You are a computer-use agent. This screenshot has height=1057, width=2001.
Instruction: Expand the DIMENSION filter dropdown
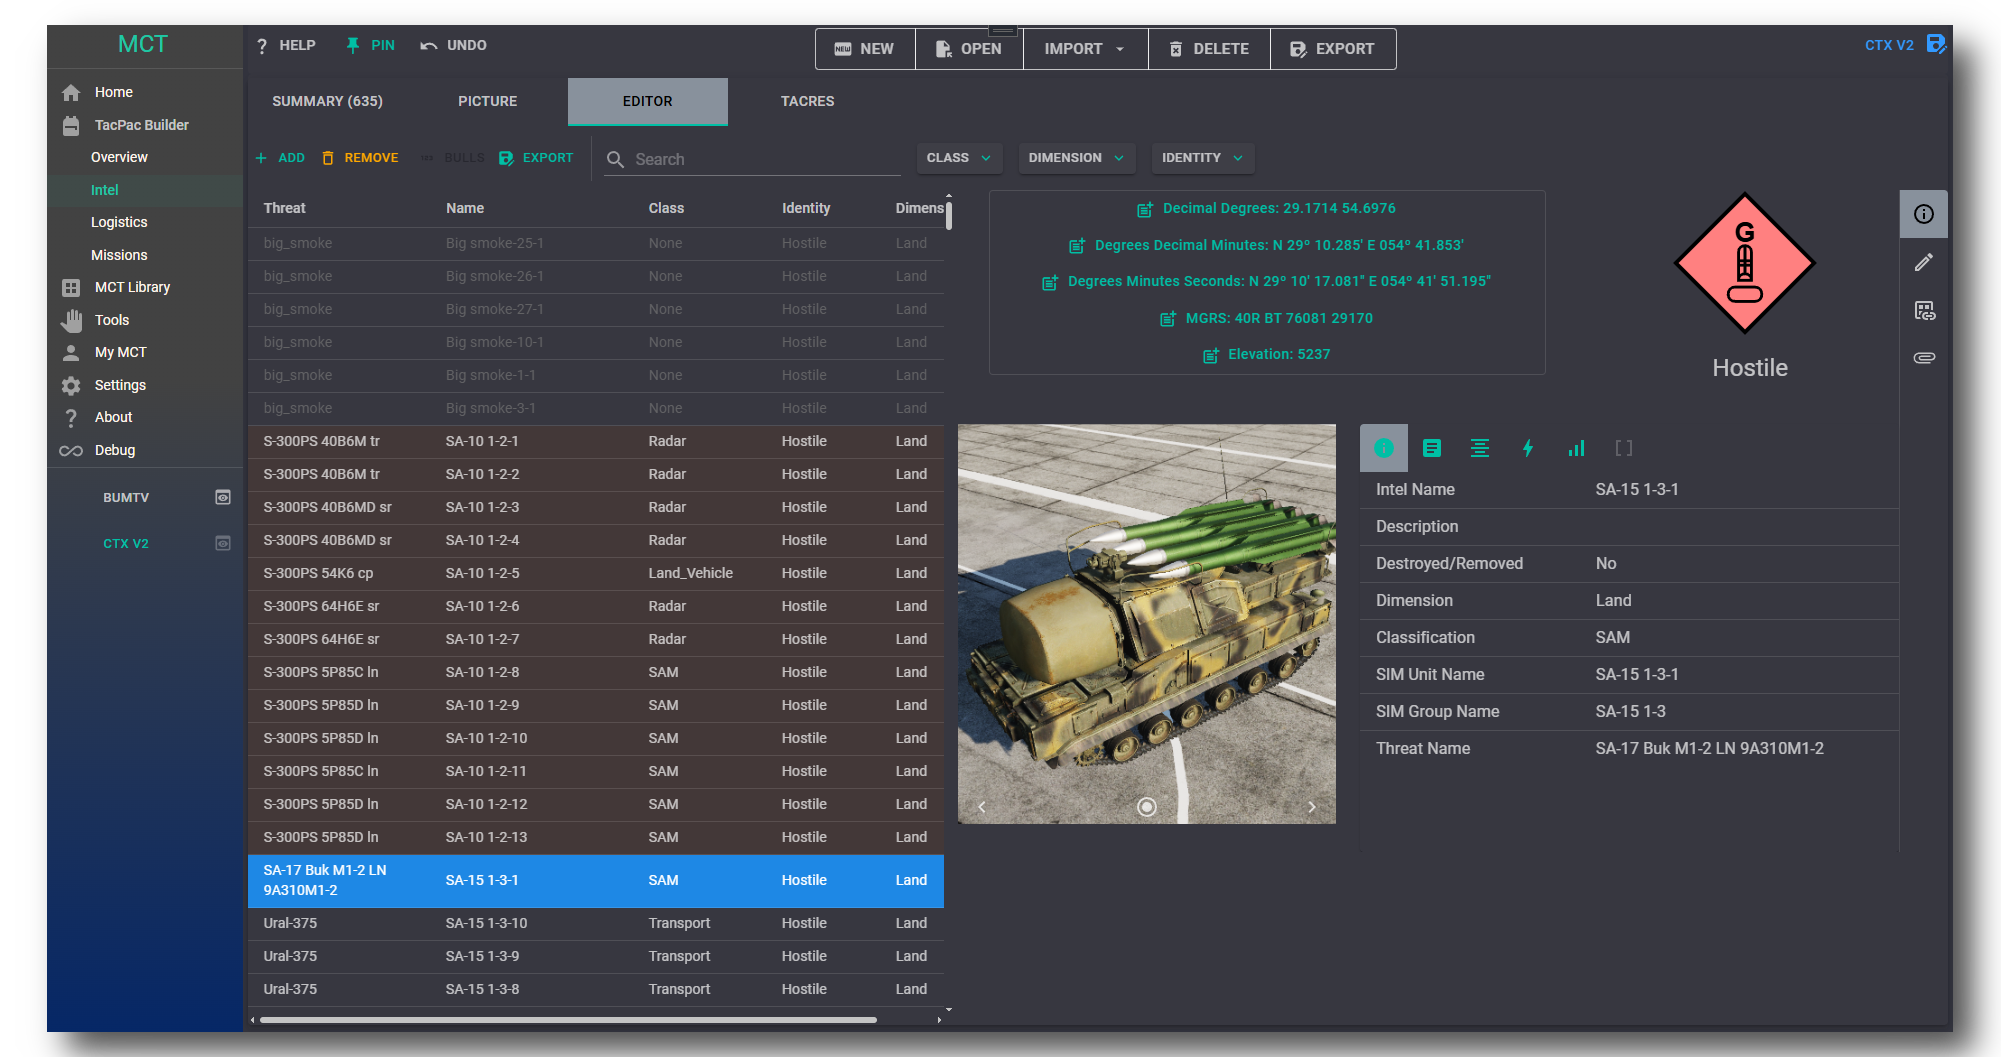click(1075, 158)
